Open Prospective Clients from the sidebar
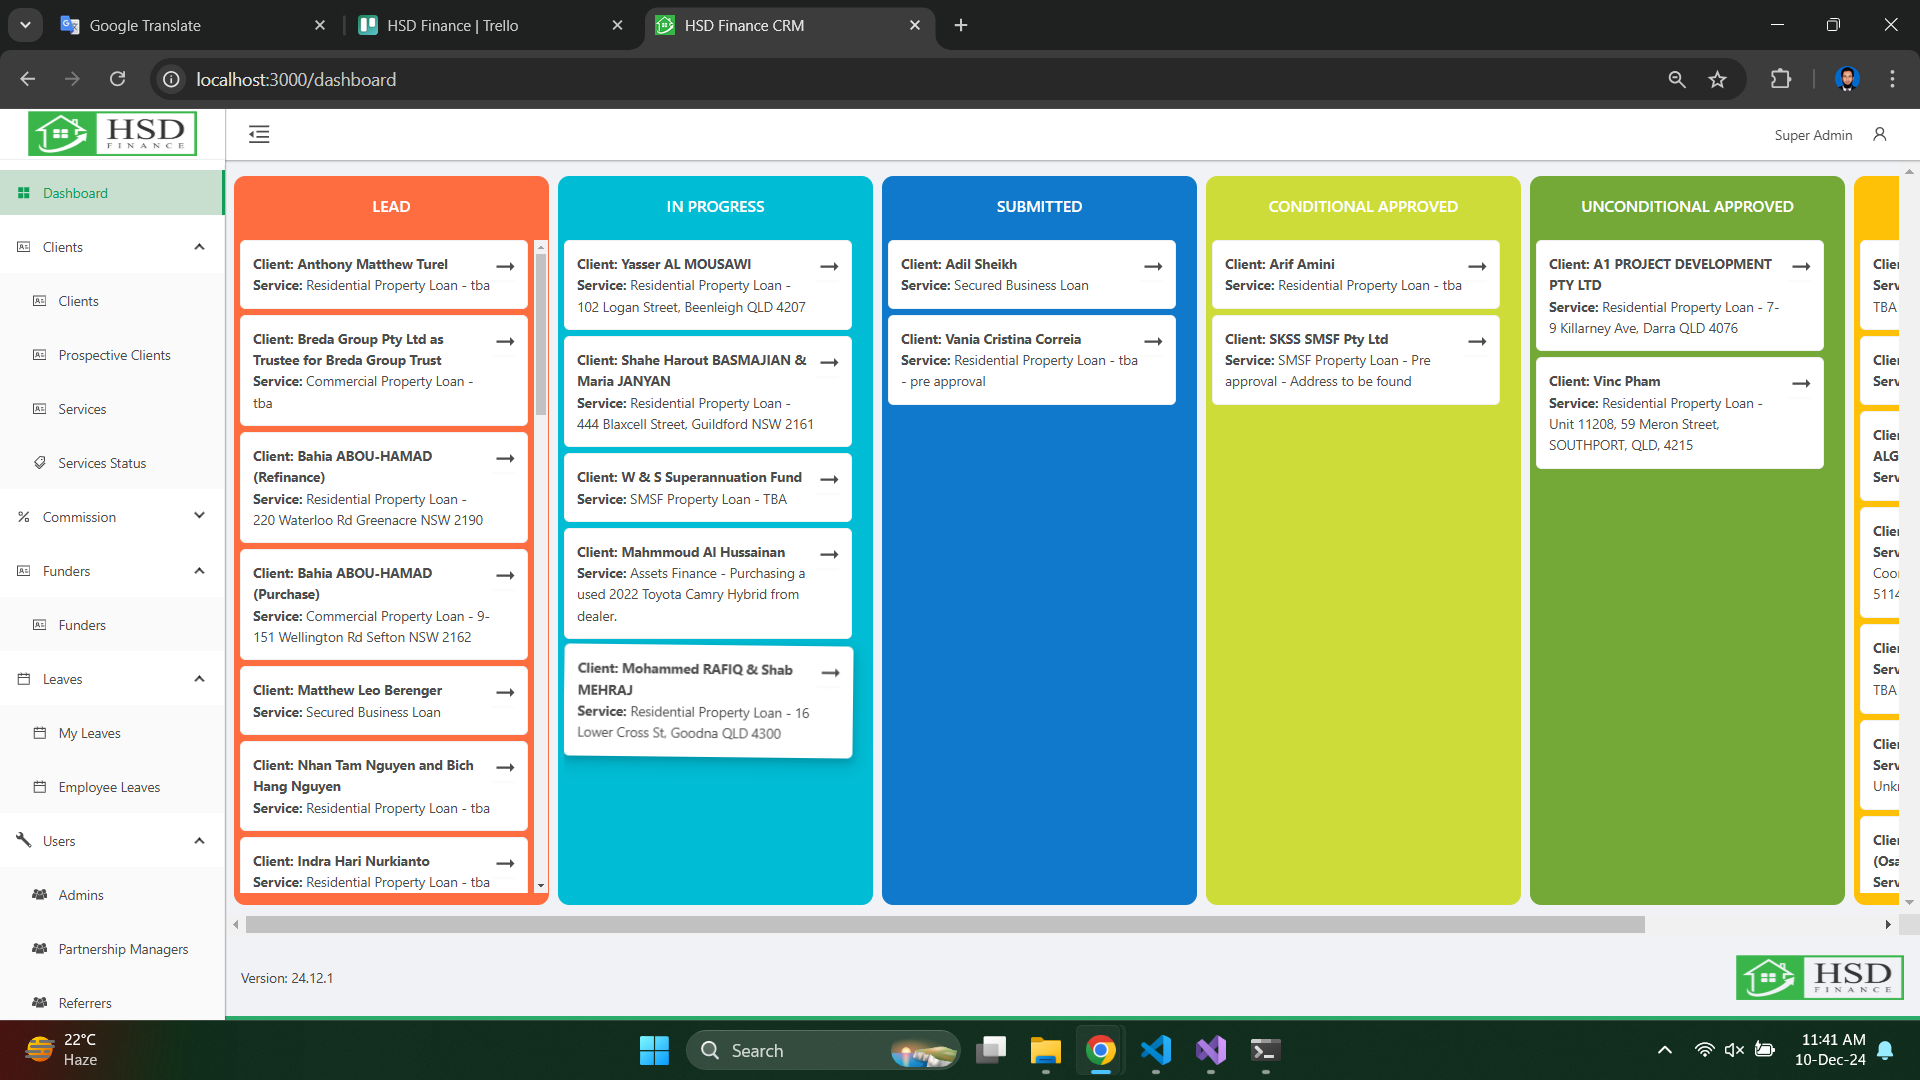 pos(114,355)
